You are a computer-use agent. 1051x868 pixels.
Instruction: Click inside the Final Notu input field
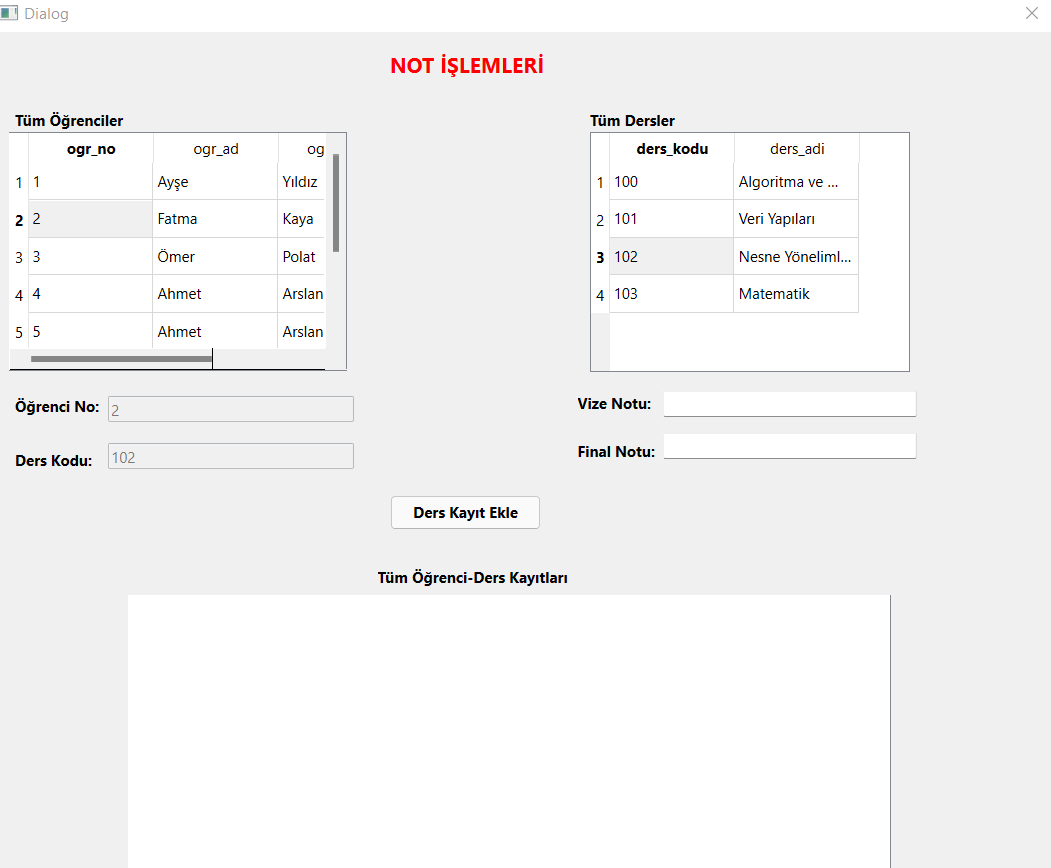pos(789,445)
